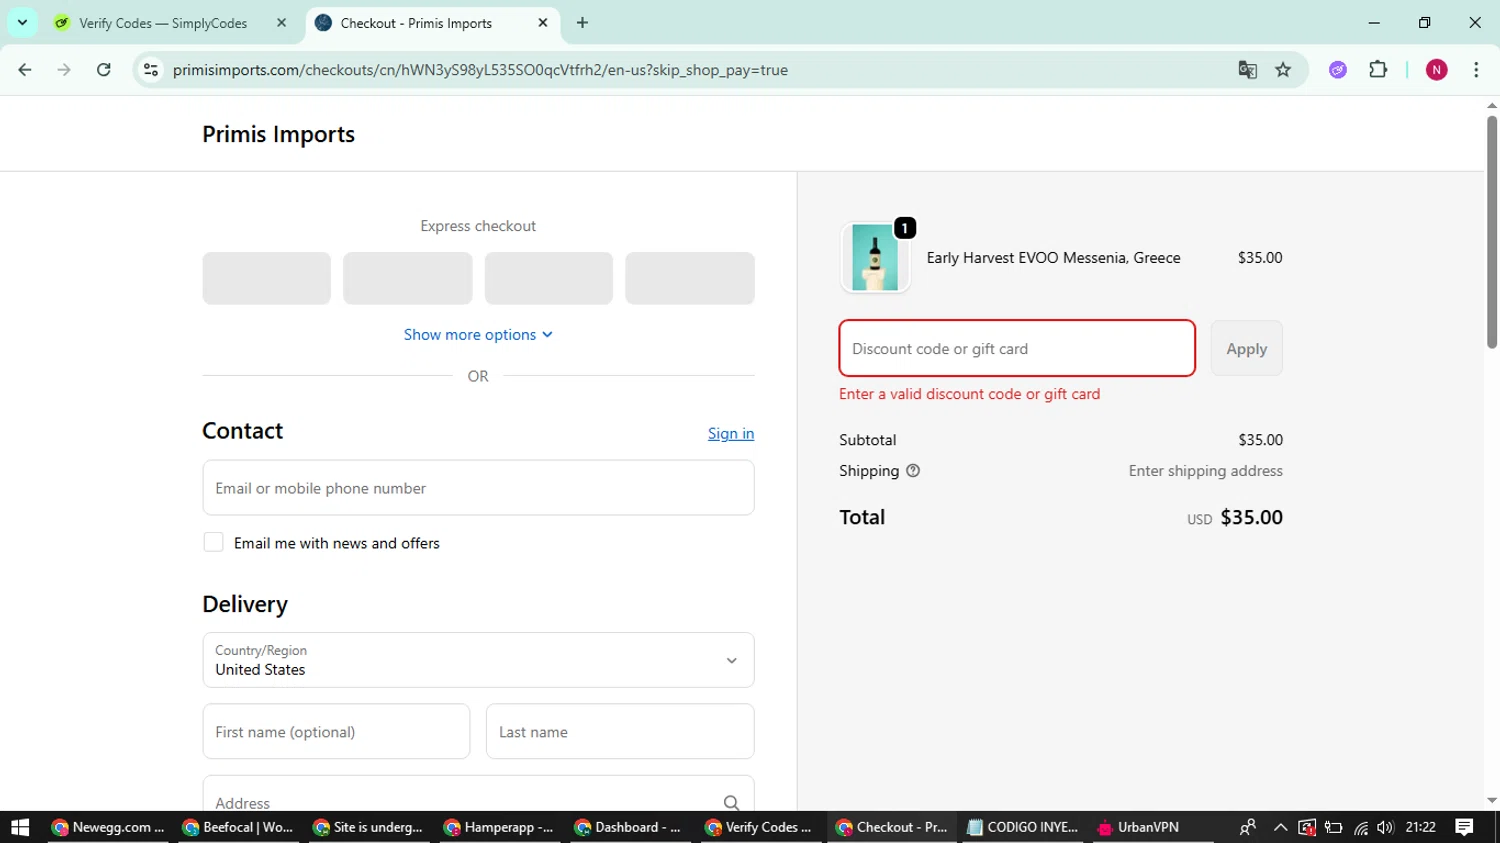This screenshot has height=843, width=1500.
Task: Close the Verify Codes SimplyCodes tab
Action: coord(281,22)
